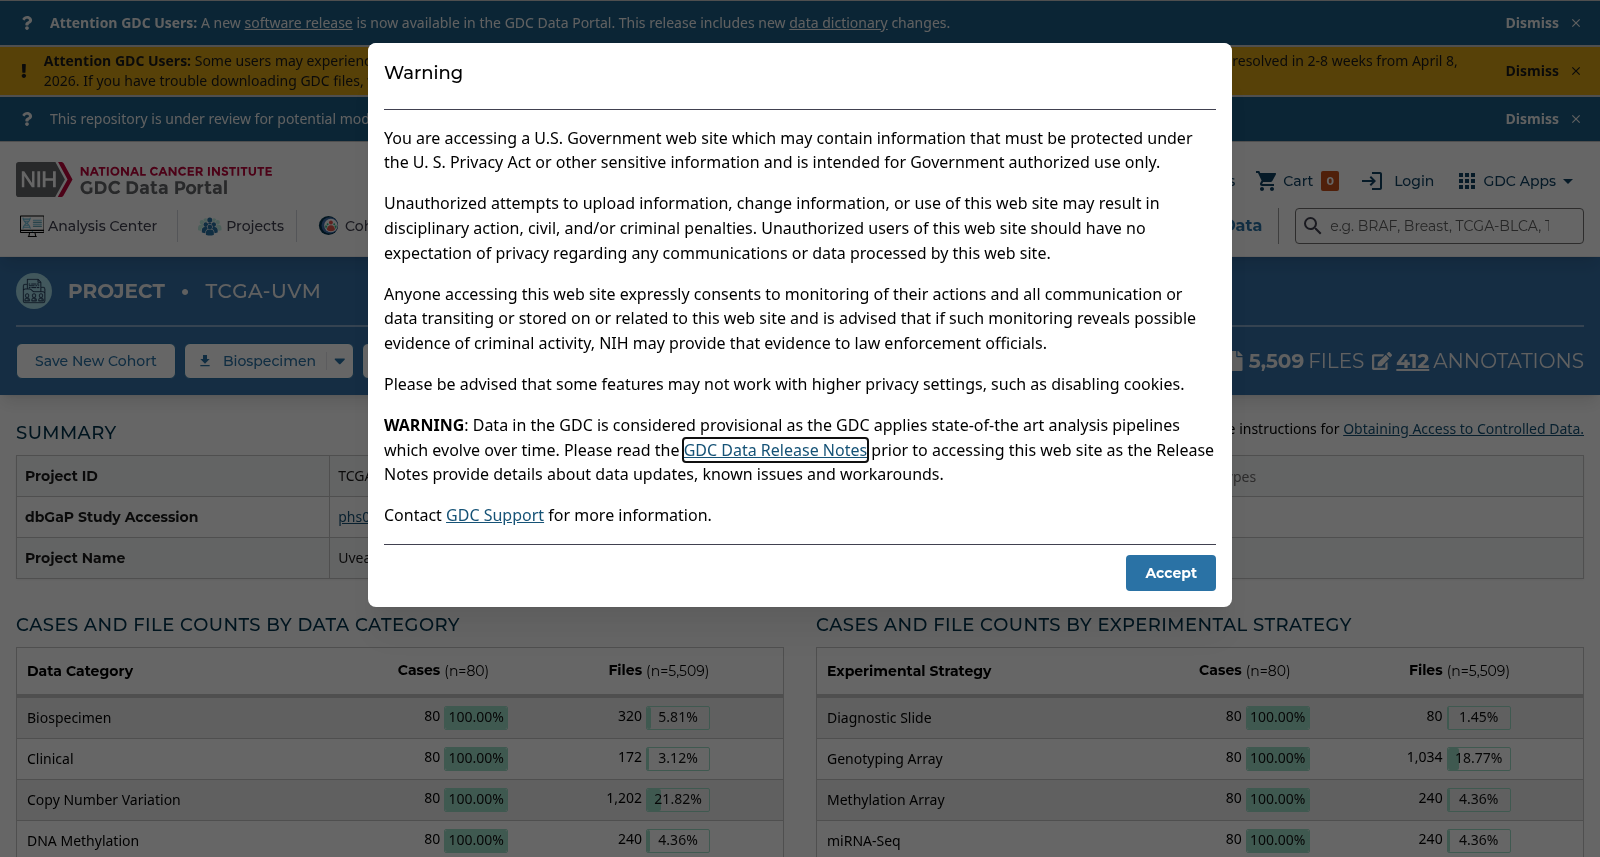Click the edit icon beside 412 annotations
1600x857 pixels.
pyautogui.click(x=1381, y=361)
